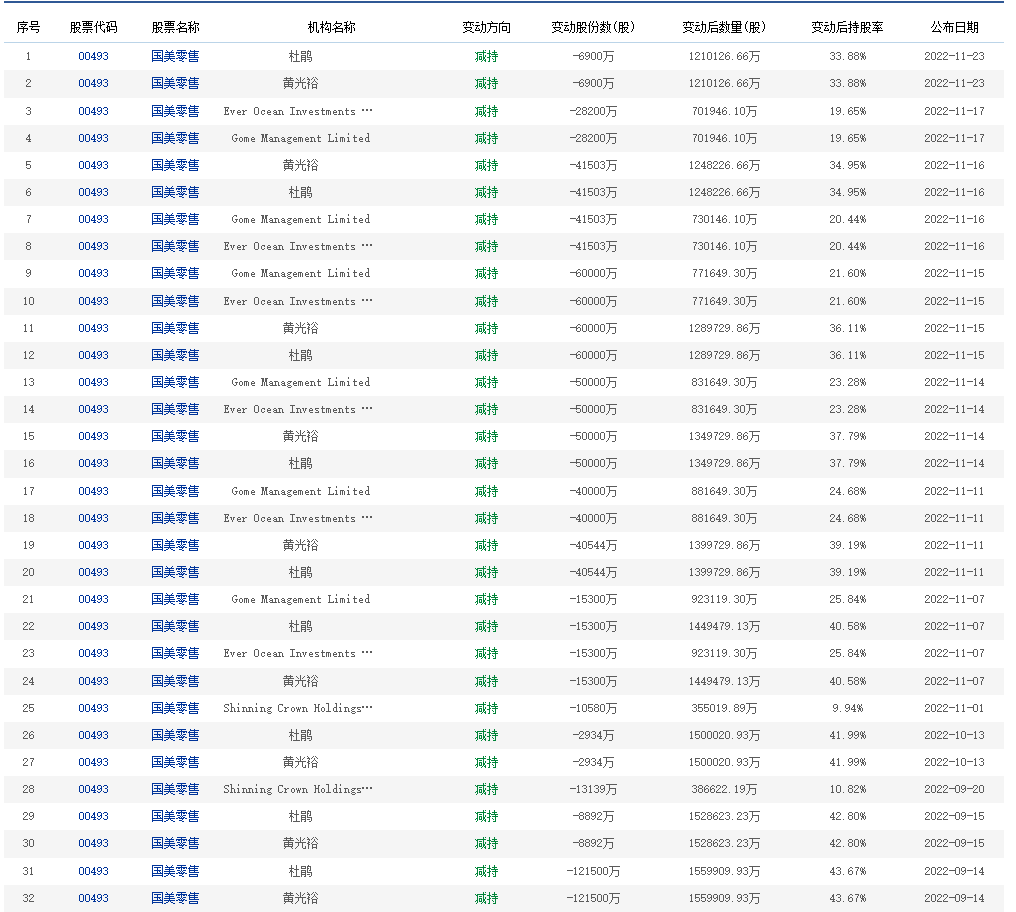Viewport: 1016px width, 912px height.
Task: Click stock code 00493 in row 5
Action: (x=93, y=165)
